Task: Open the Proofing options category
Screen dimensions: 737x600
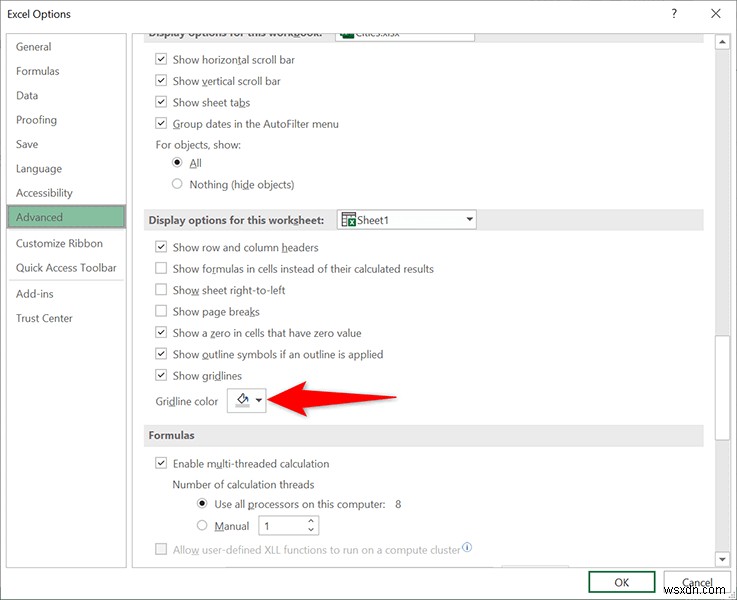Action: [66, 120]
